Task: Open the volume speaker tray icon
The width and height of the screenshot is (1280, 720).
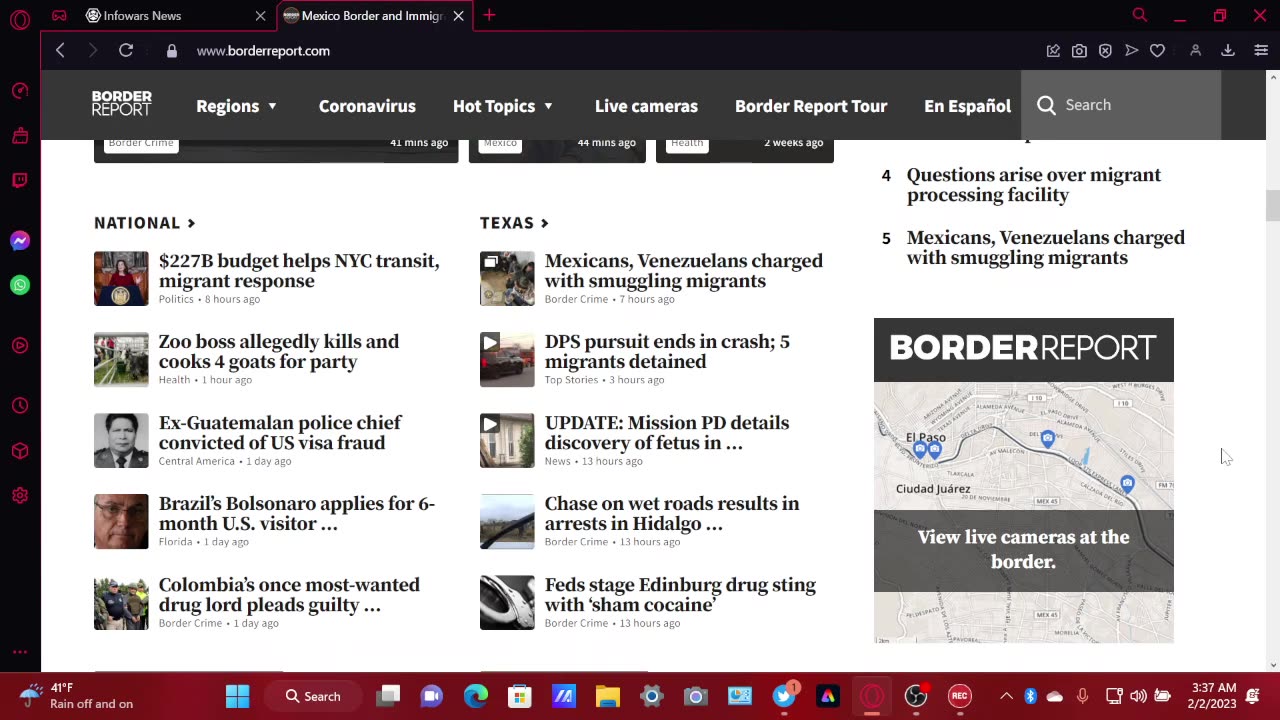Action: tap(1138, 696)
